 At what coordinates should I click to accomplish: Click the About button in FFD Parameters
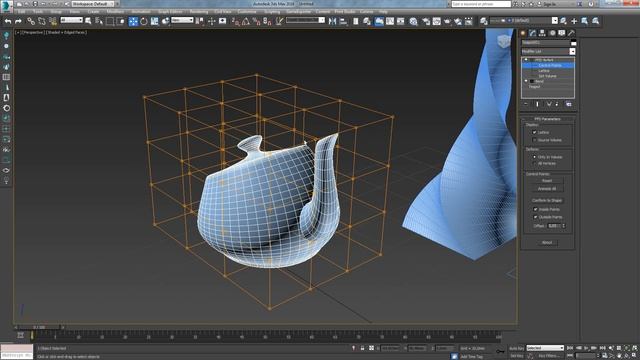547,242
